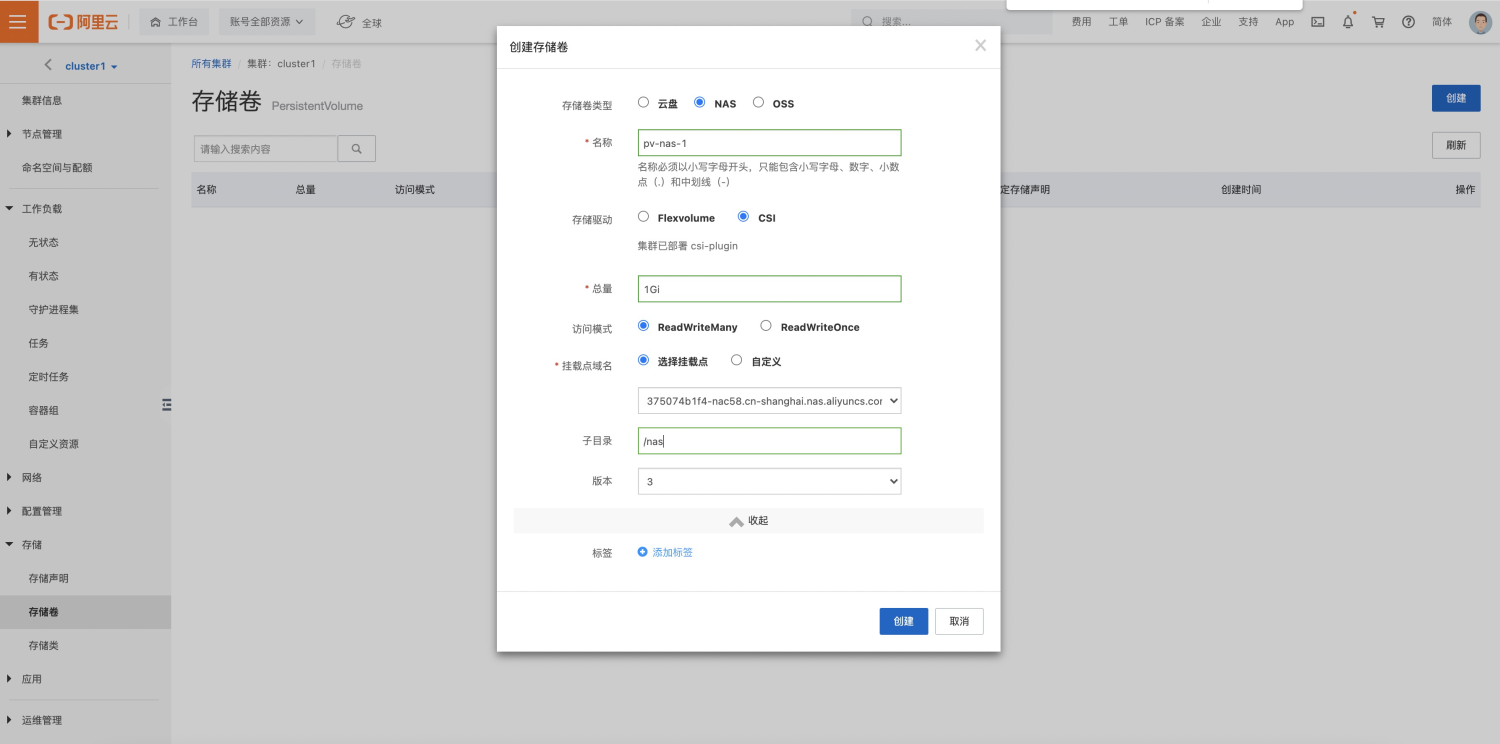This screenshot has height=744, width=1500.
Task: Focus the volume list search box
Action: tap(266, 149)
